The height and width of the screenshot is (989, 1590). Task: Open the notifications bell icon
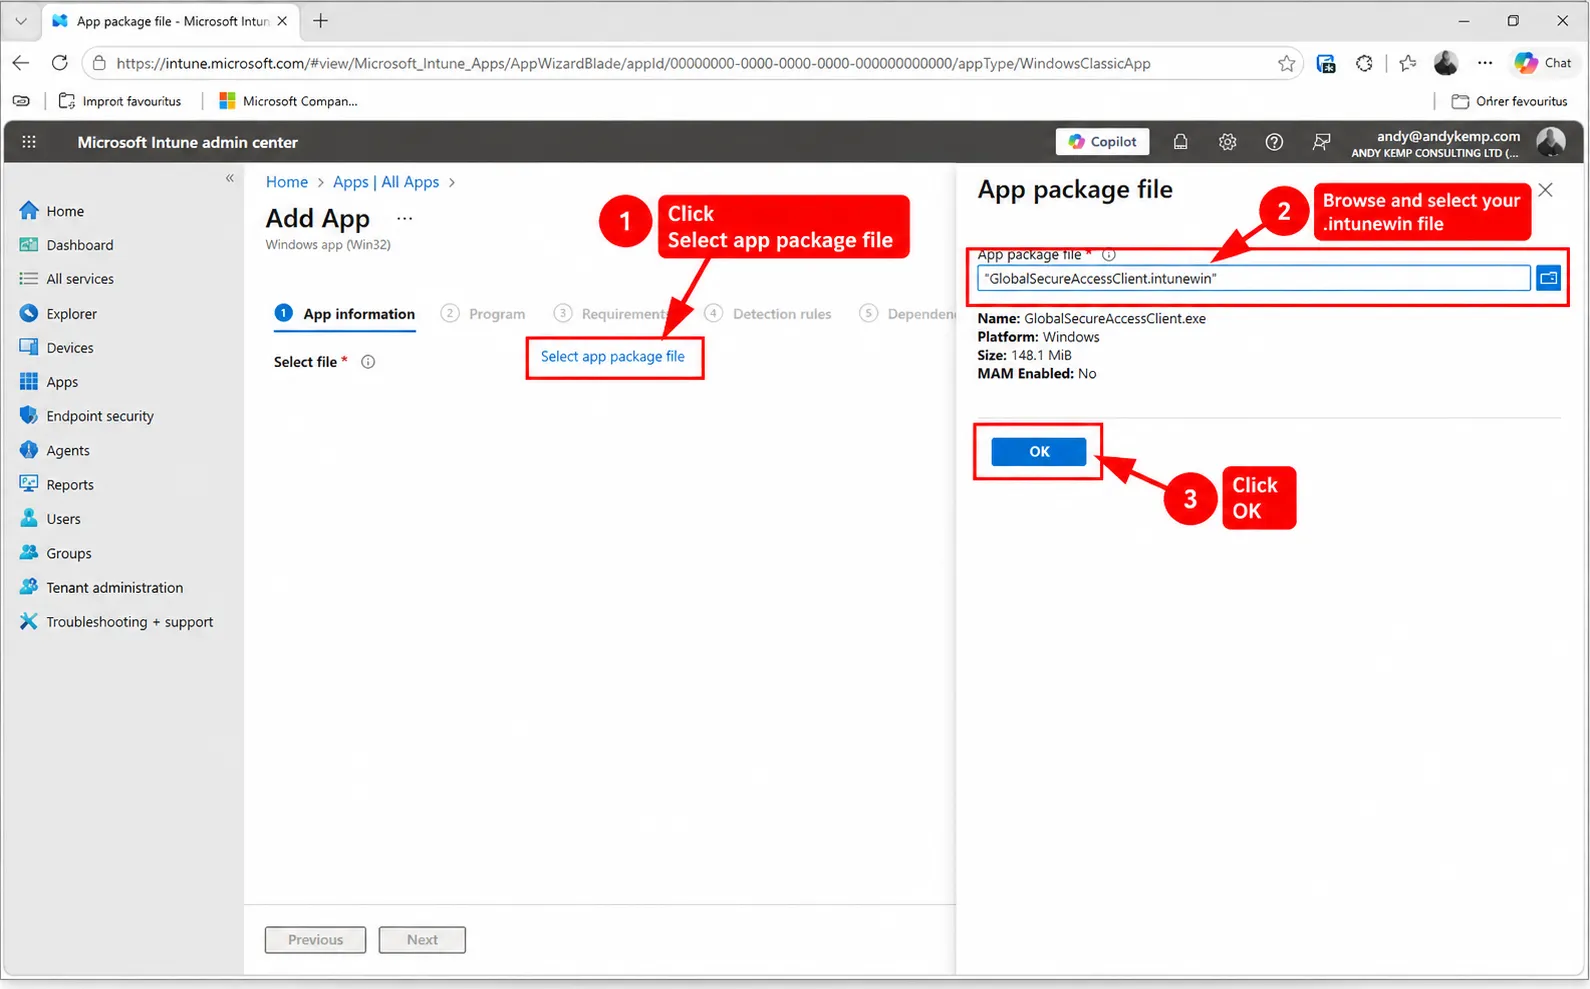tap(1180, 142)
